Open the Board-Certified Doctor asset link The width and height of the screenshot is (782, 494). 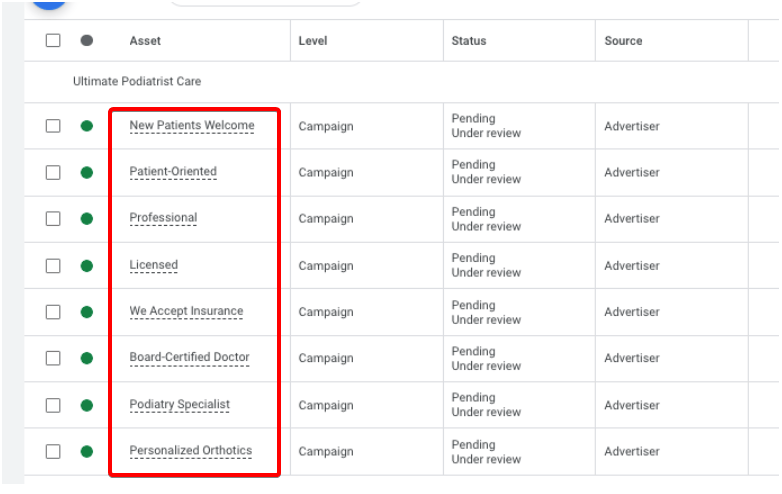click(189, 358)
